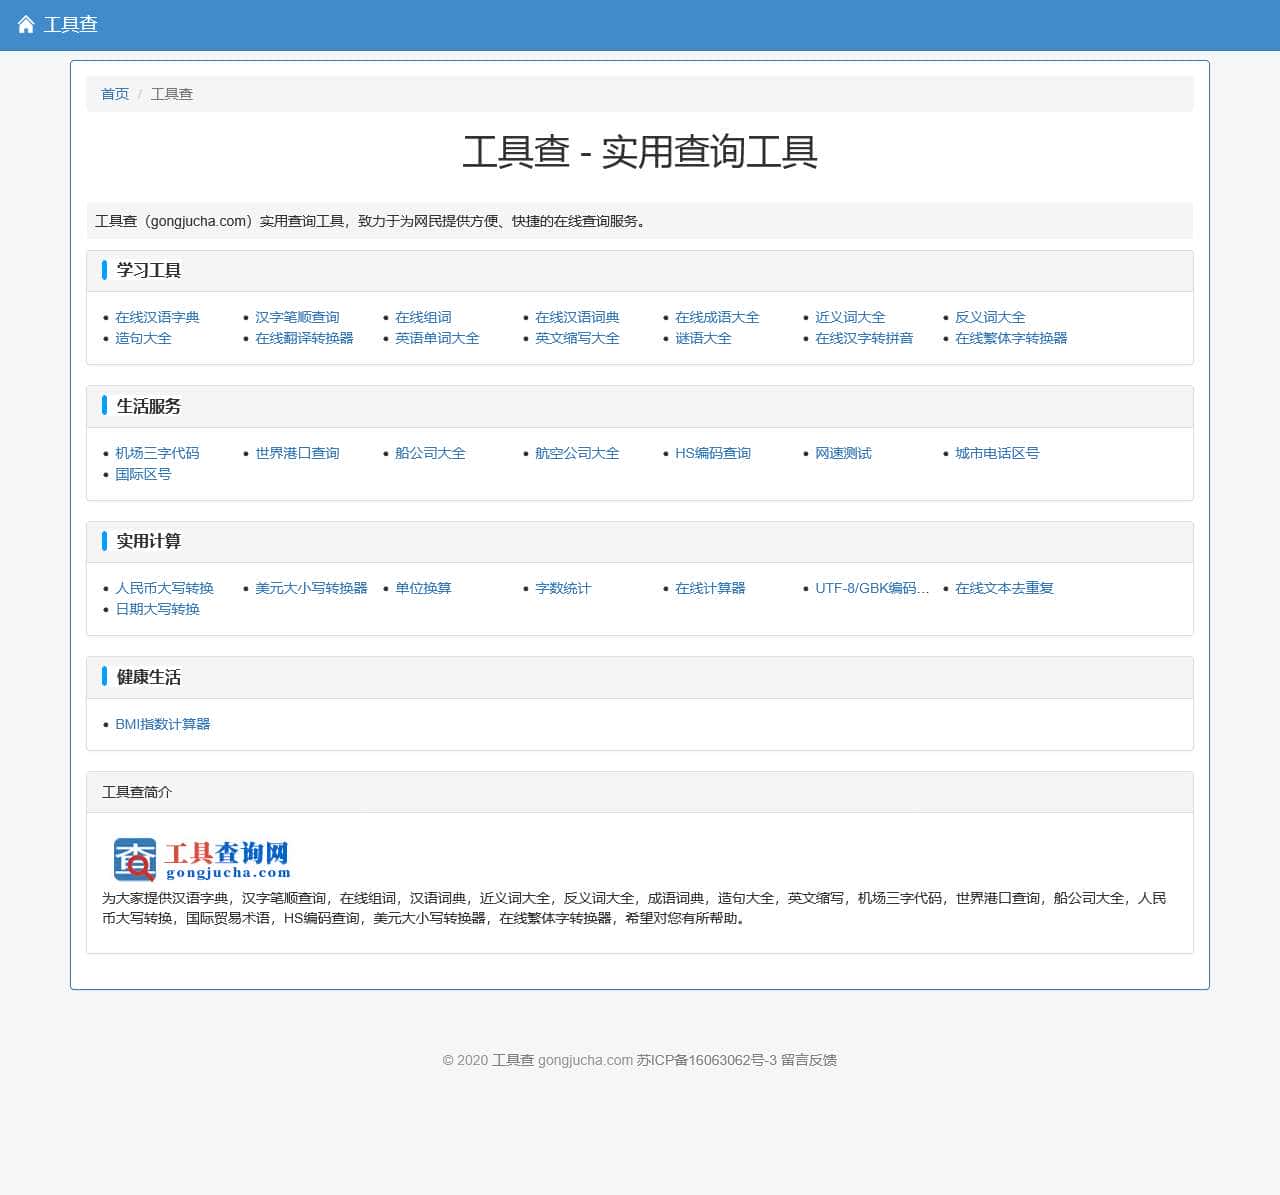
Task: Click the home icon in the navbar
Action: (x=25, y=24)
